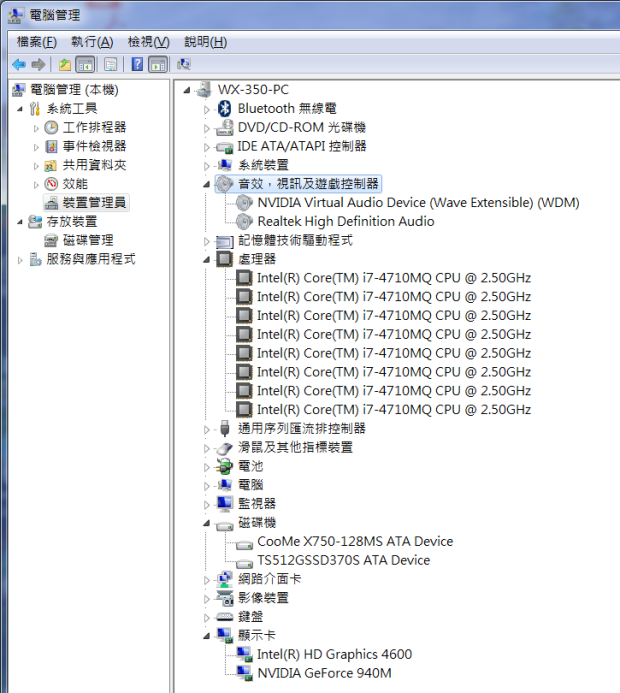
Task: Click the 工作排程器 clock icon
Action: [51, 128]
